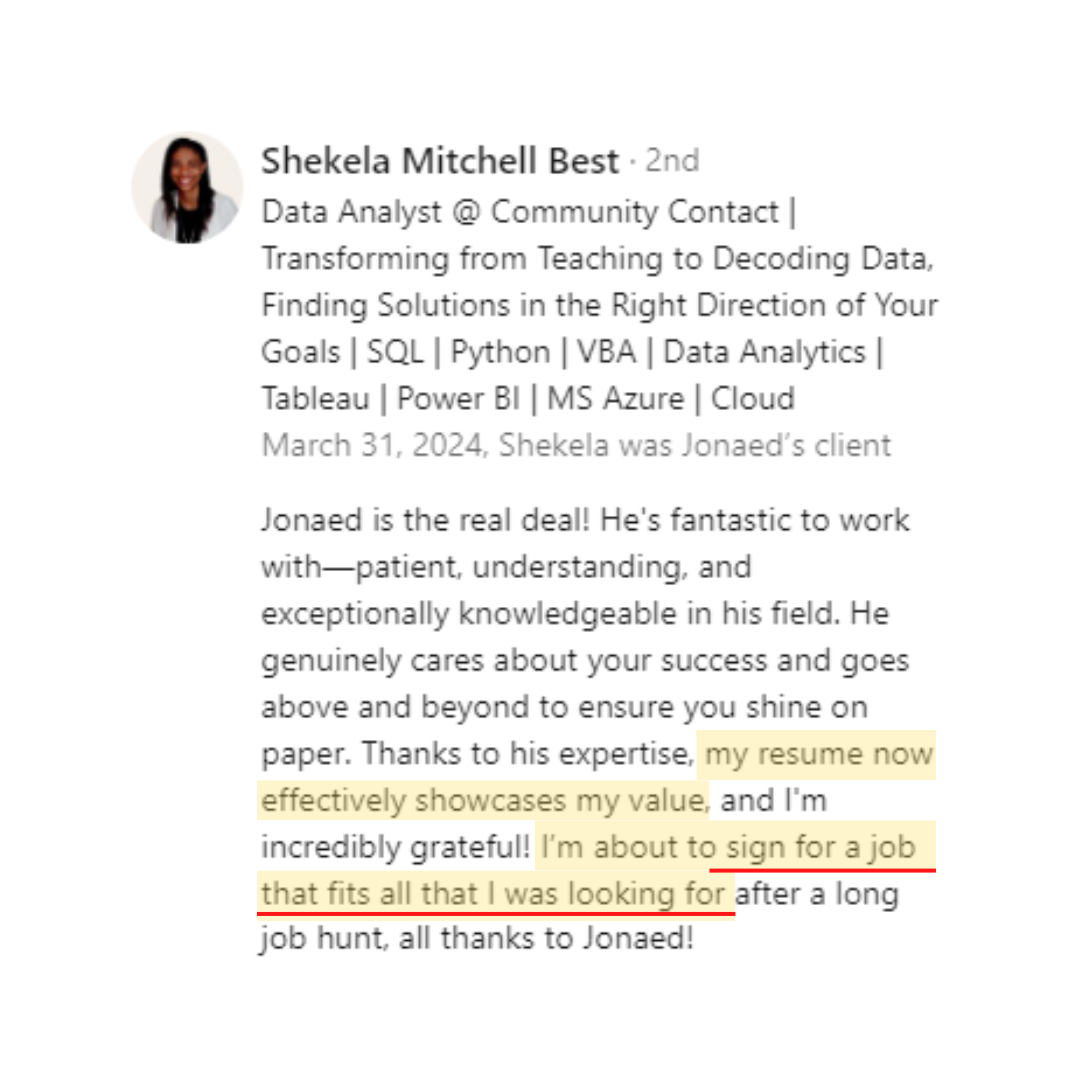The height and width of the screenshot is (1080, 1080).
Task: Click the 2nd connection degree label
Action: tap(672, 160)
